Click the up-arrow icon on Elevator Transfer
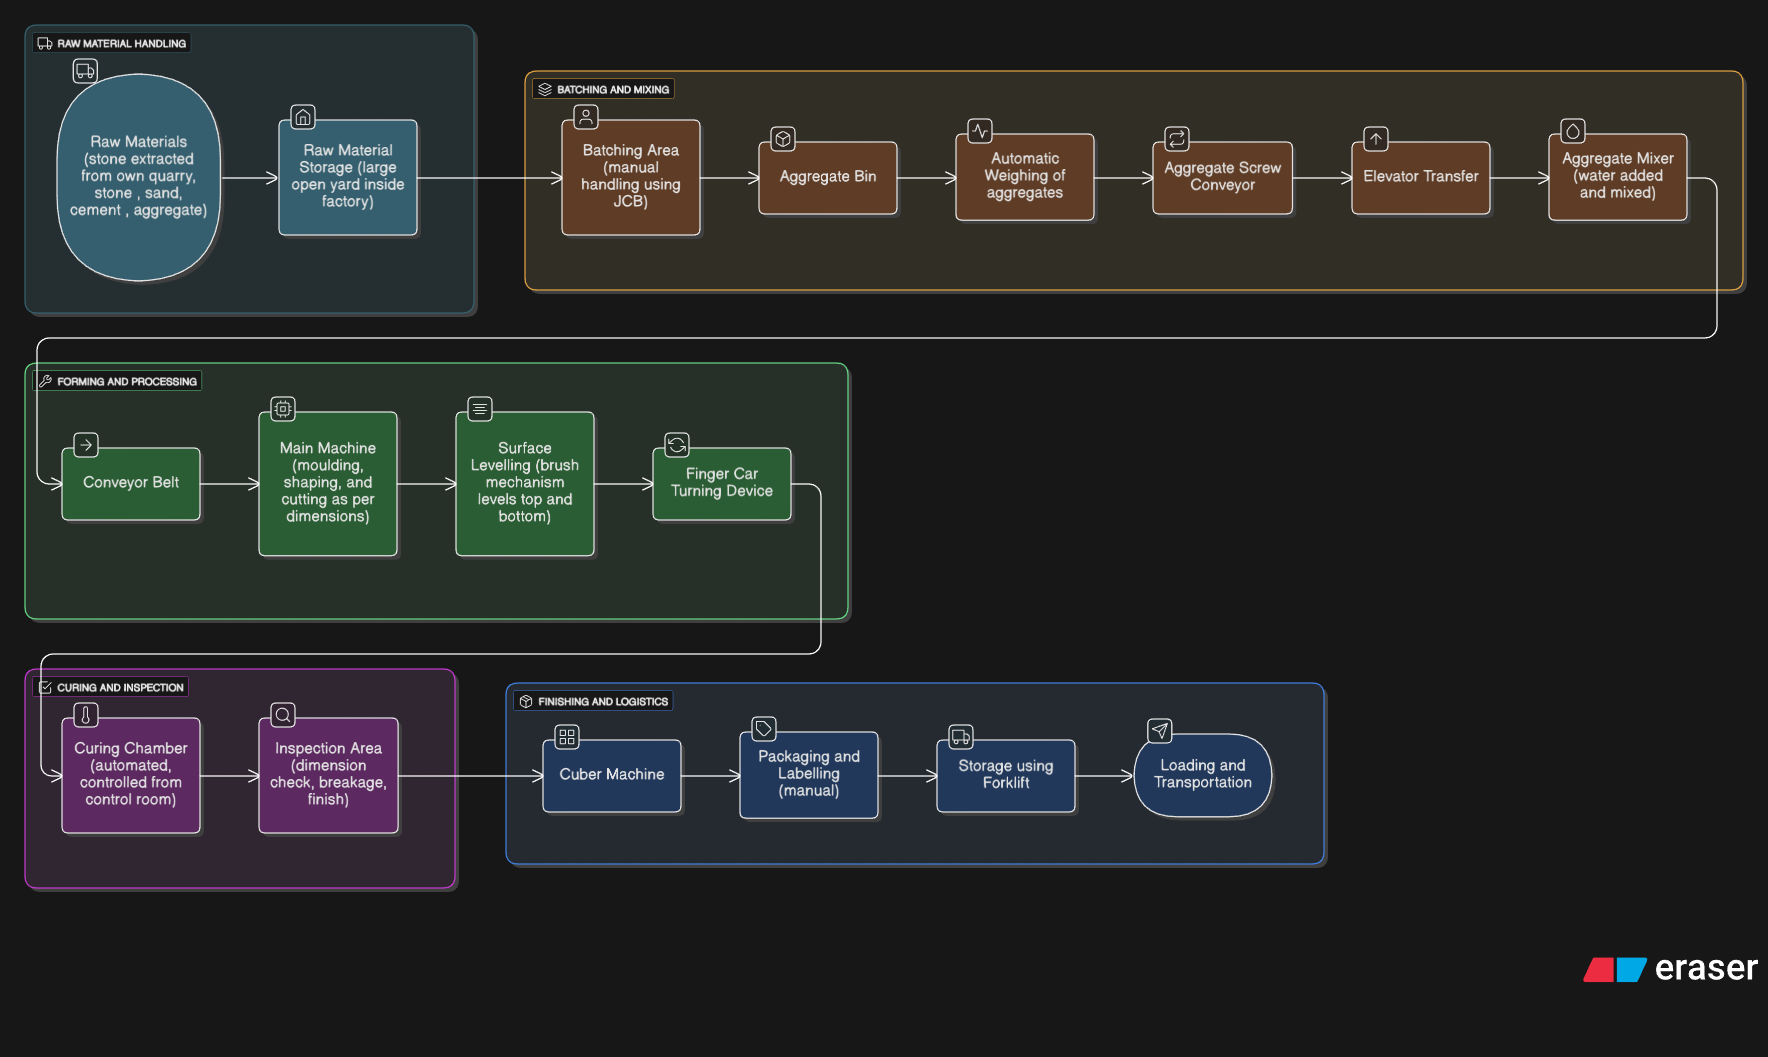The width and height of the screenshot is (1768, 1057). (1376, 139)
